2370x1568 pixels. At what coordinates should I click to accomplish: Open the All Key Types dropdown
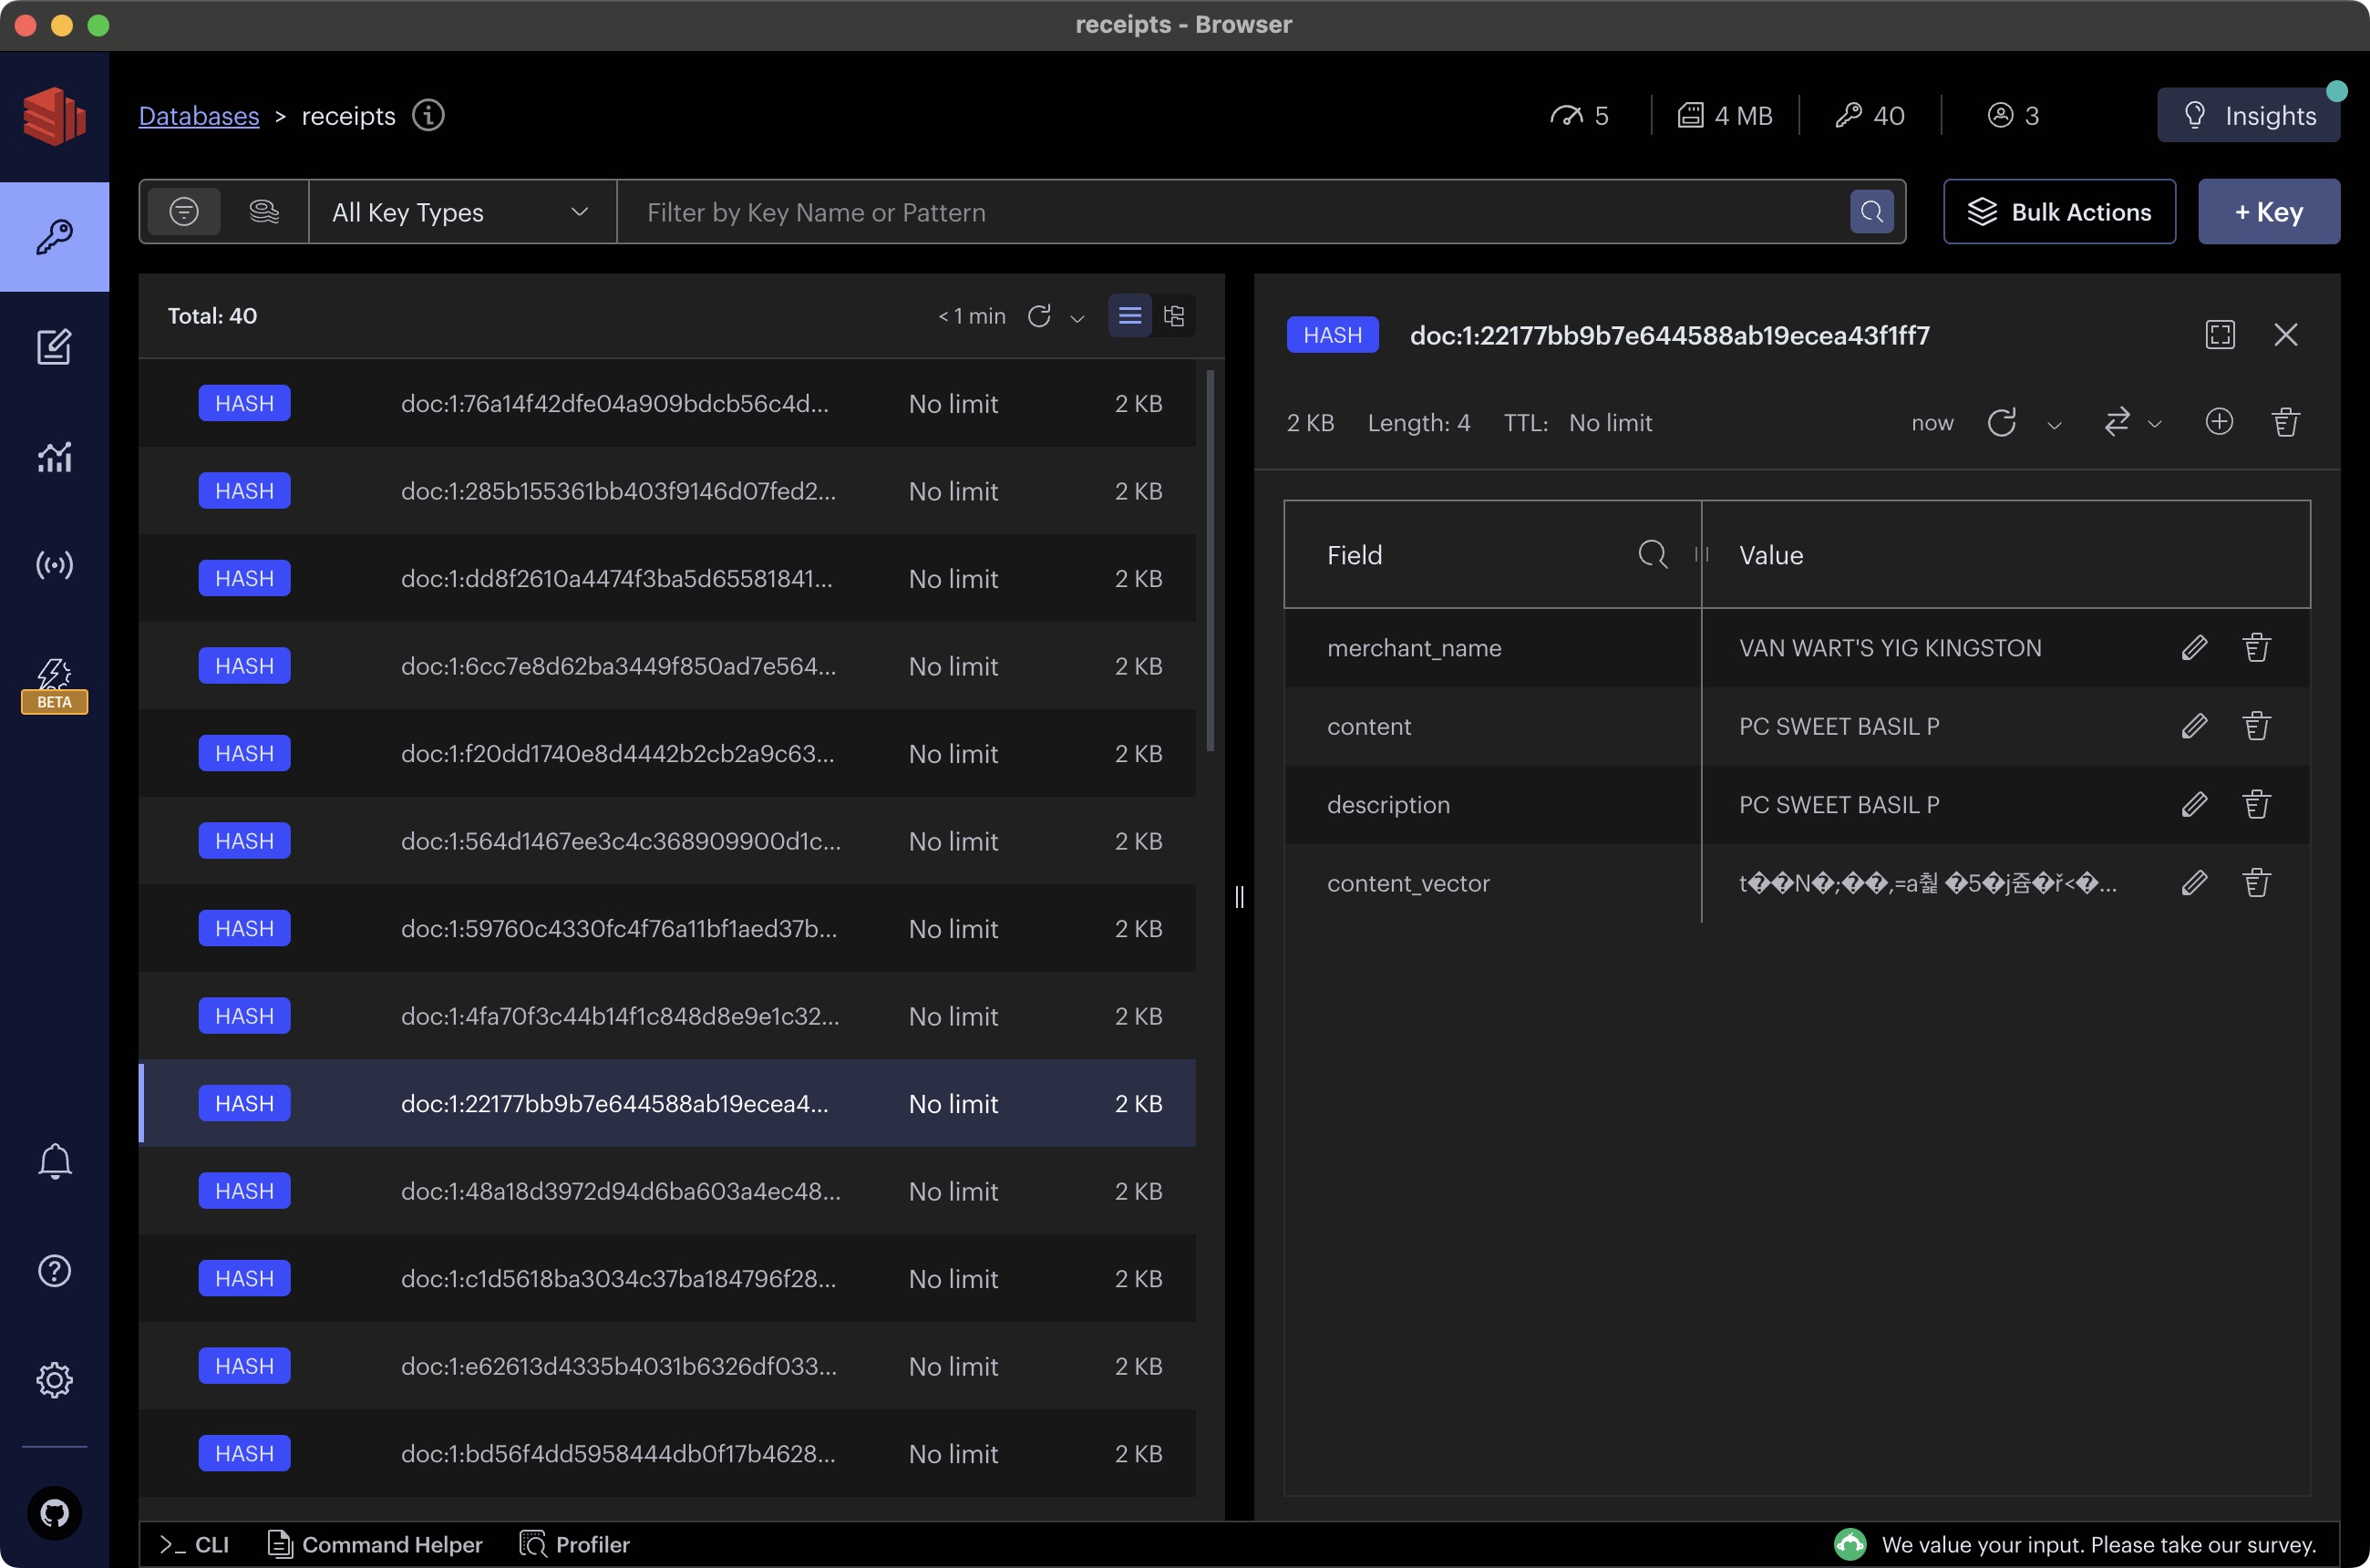click(x=461, y=212)
